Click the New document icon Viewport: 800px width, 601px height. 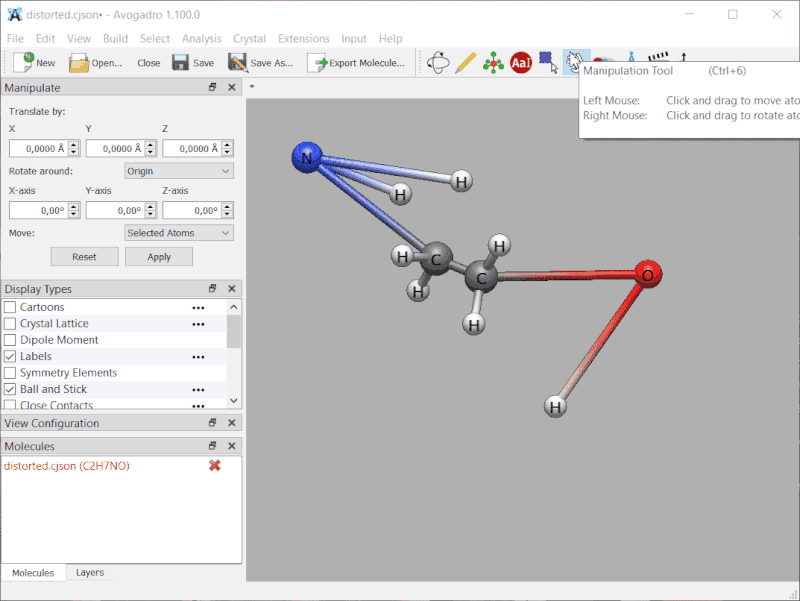click(x=23, y=63)
